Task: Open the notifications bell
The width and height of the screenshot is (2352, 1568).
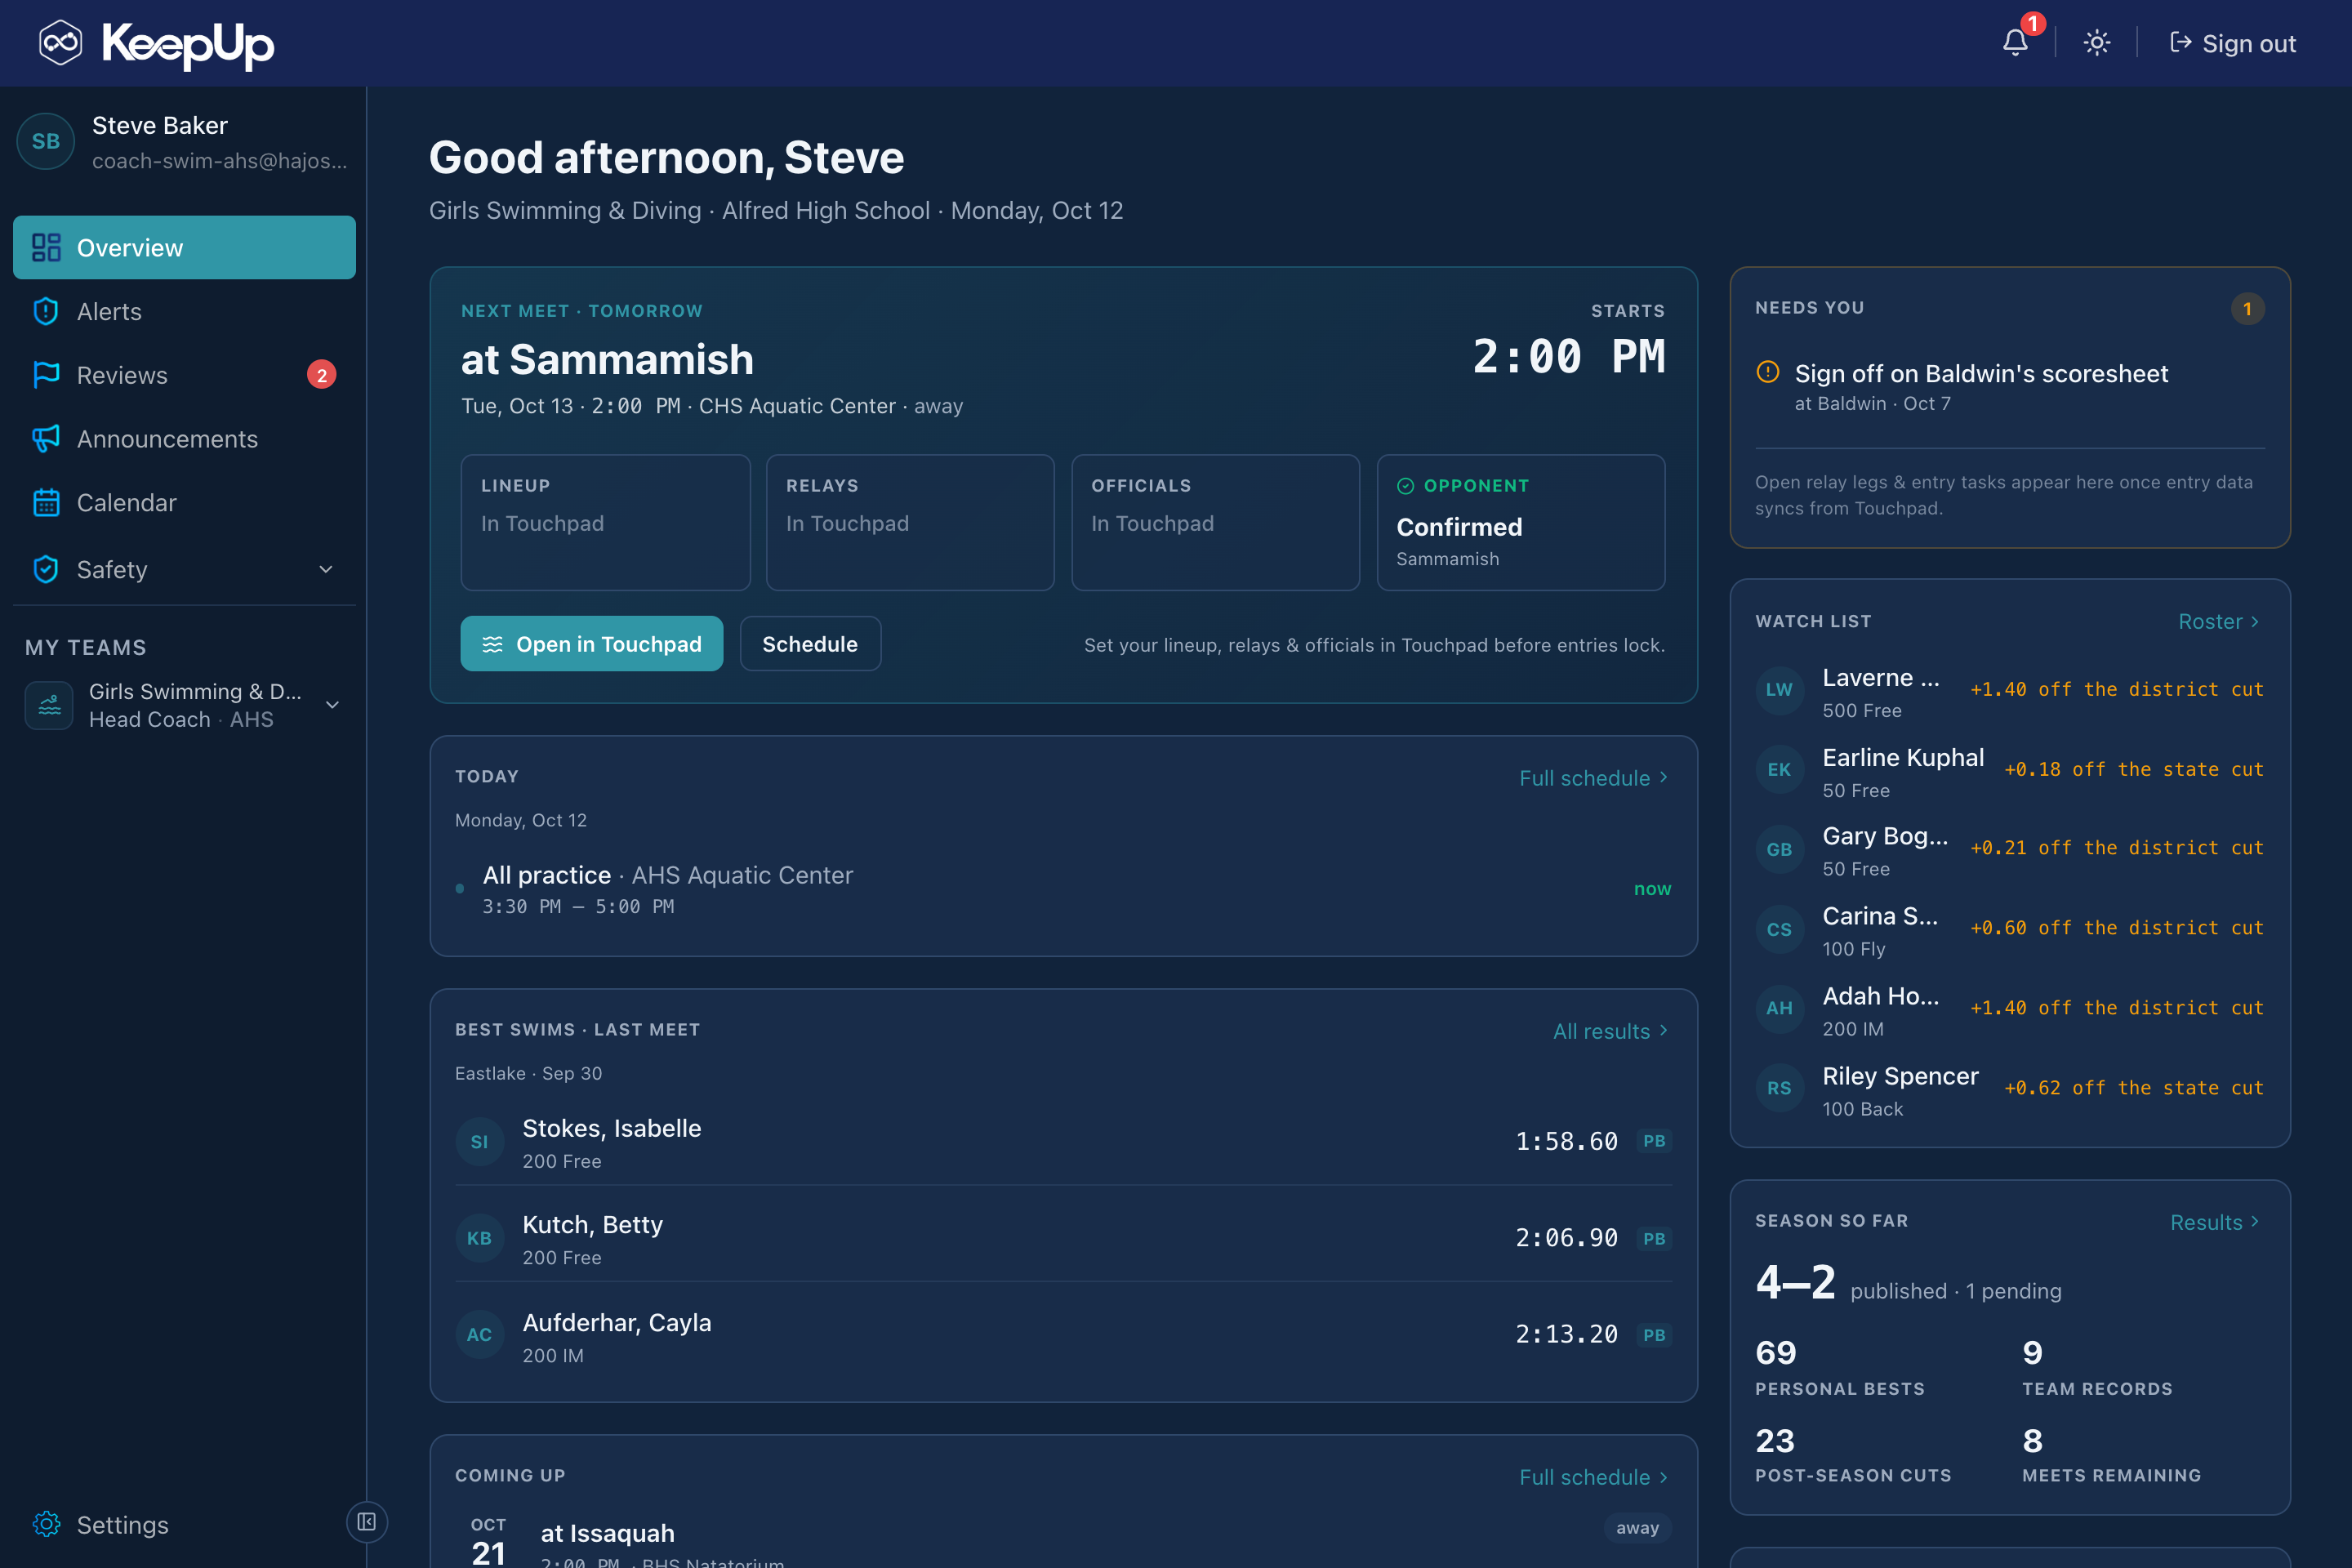Action: click(x=2015, y=43)
